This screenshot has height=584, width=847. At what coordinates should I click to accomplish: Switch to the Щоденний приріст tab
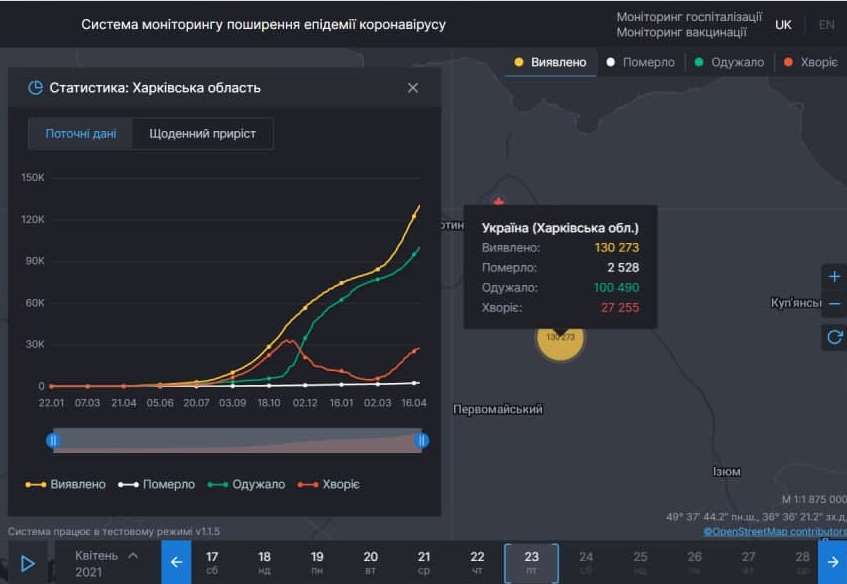(x=205, y=133)
